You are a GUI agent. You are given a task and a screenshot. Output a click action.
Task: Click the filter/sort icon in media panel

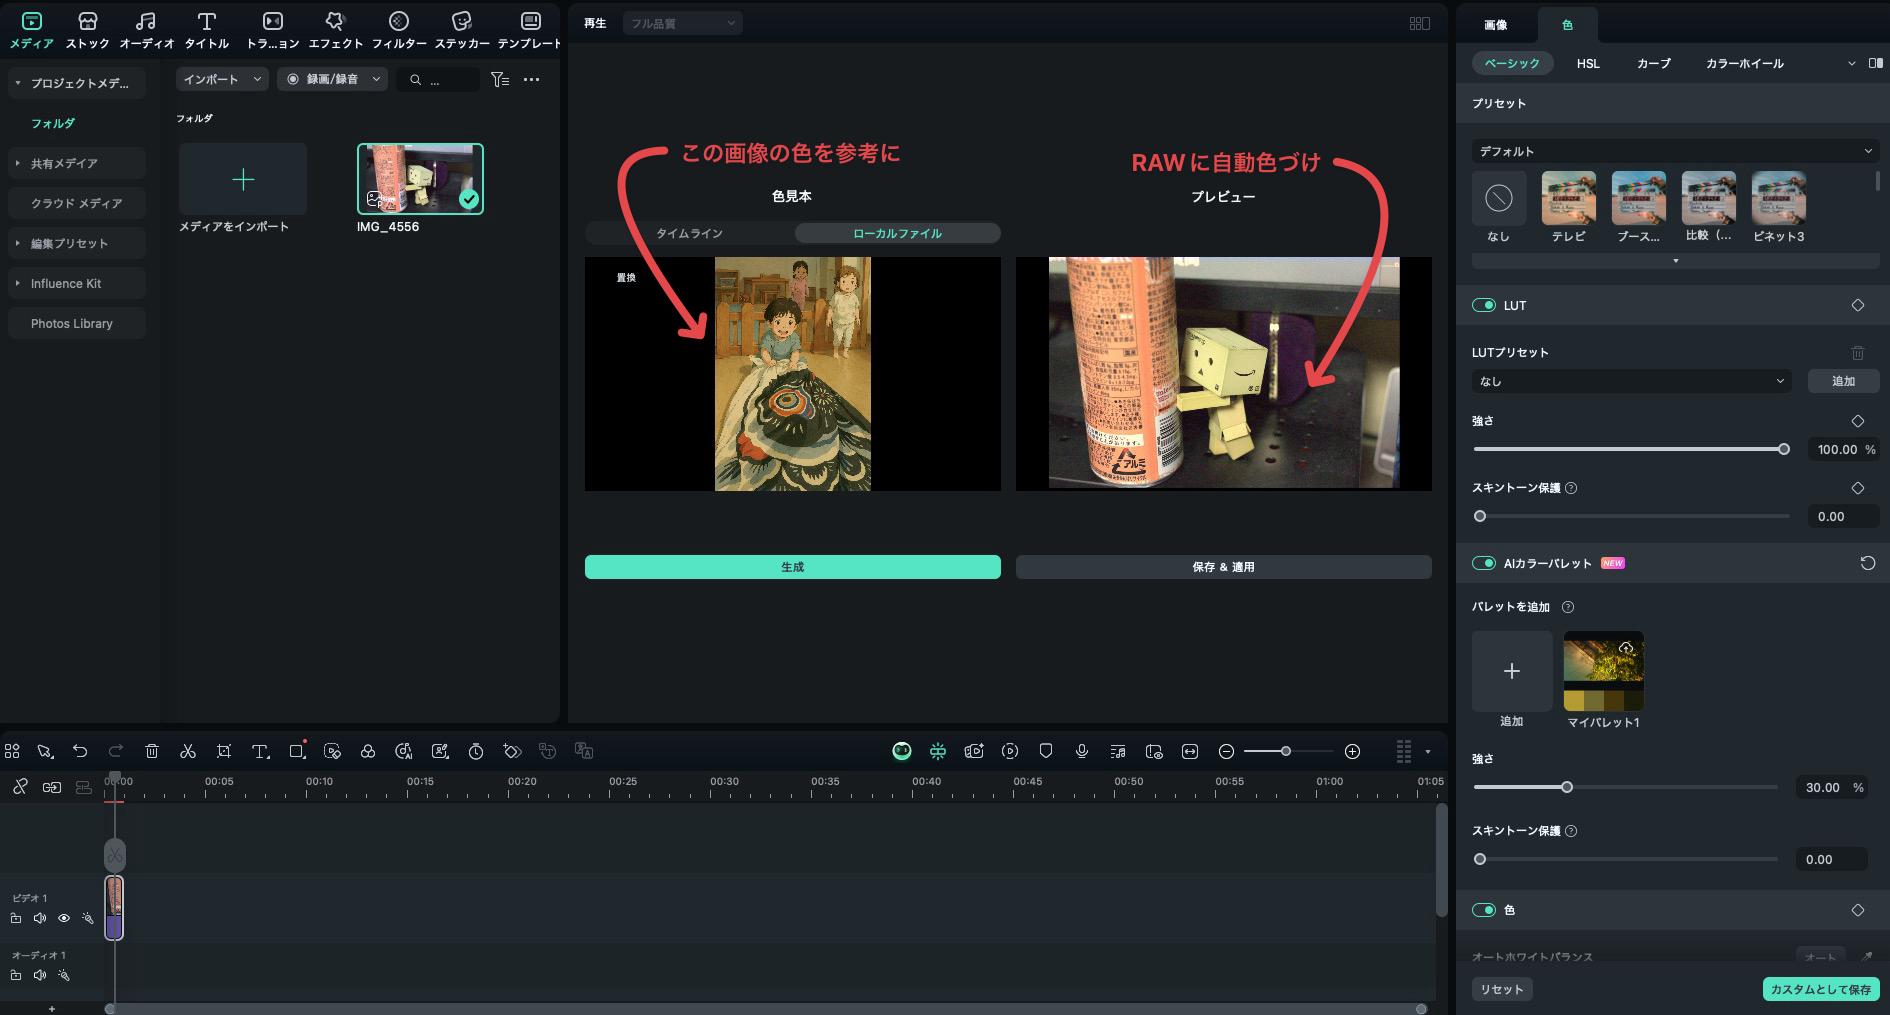[x=500, y=79]
